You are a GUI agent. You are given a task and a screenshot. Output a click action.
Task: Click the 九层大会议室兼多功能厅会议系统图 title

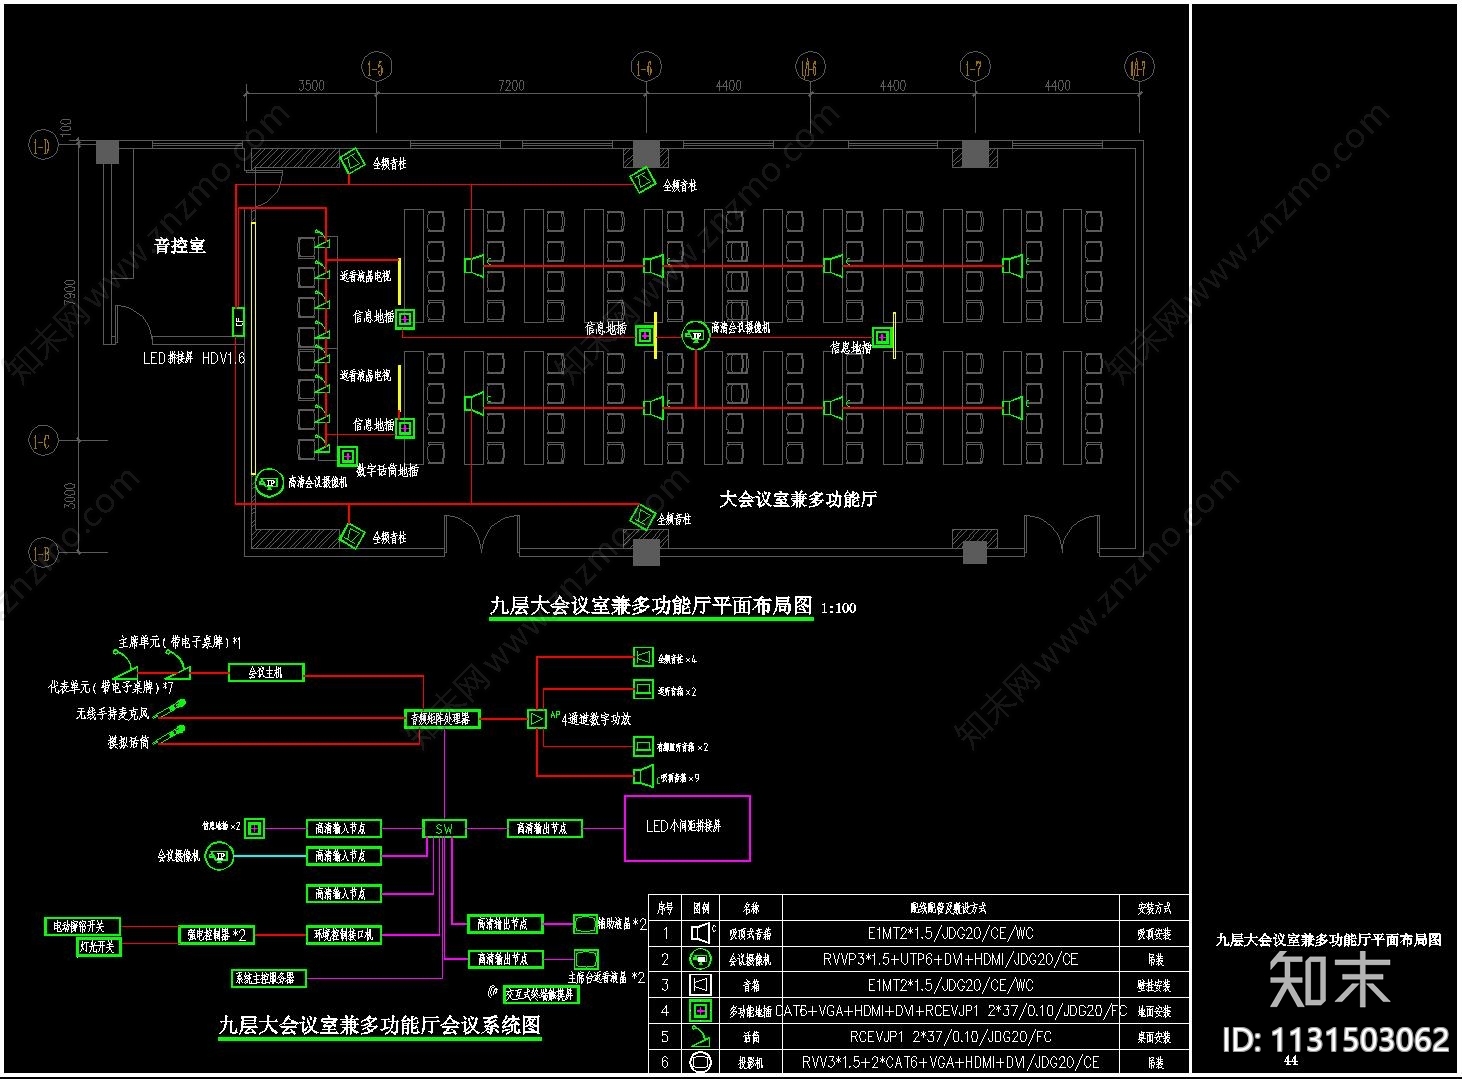(380, 1025)
